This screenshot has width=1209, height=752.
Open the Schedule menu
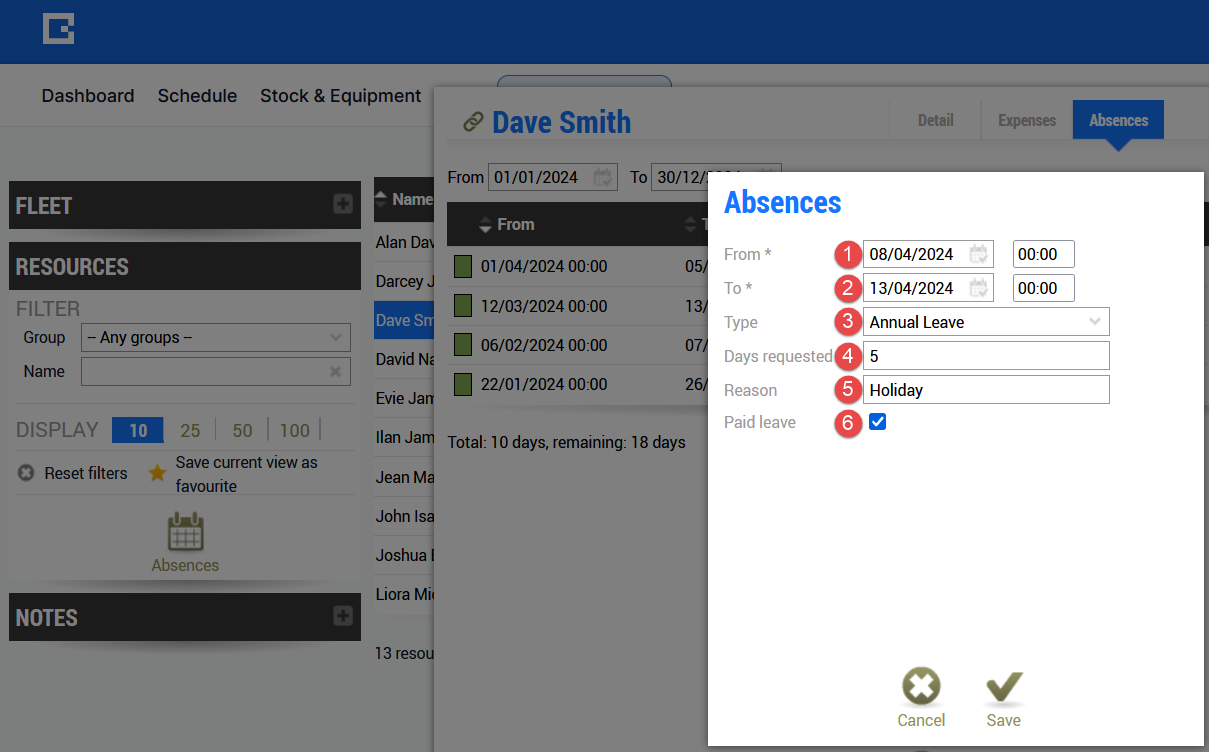click(197, 96)
